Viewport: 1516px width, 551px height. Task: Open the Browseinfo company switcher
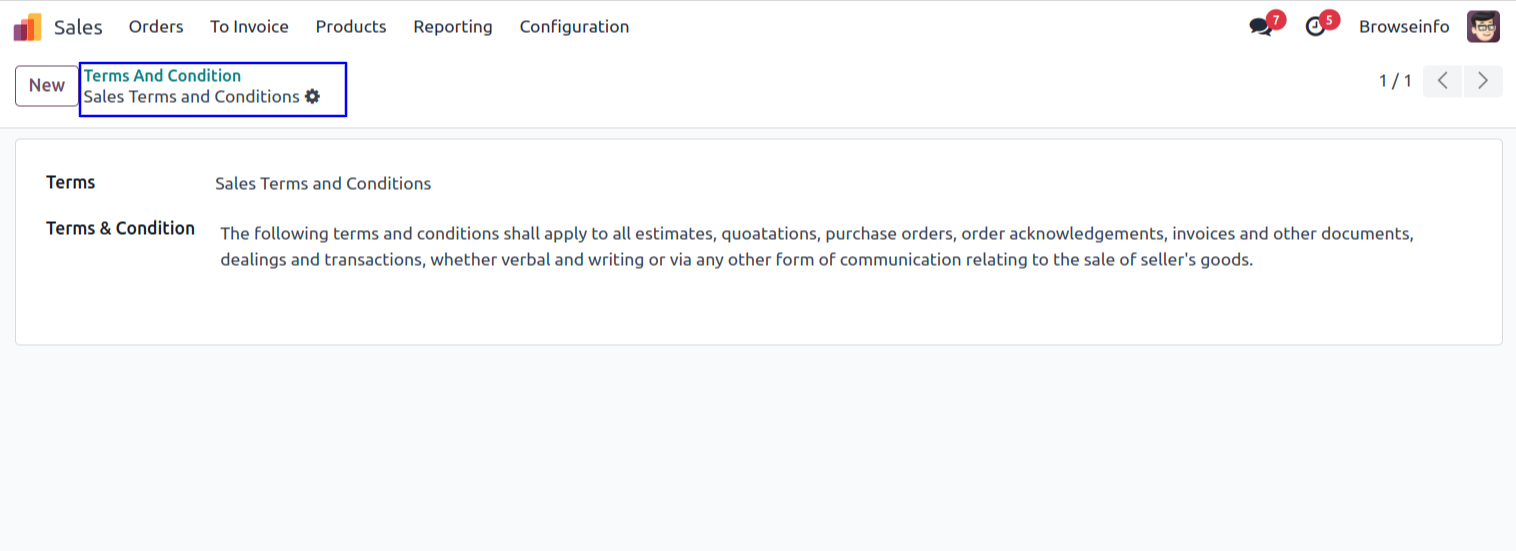pyautogui.click(x=1404, y=27)
